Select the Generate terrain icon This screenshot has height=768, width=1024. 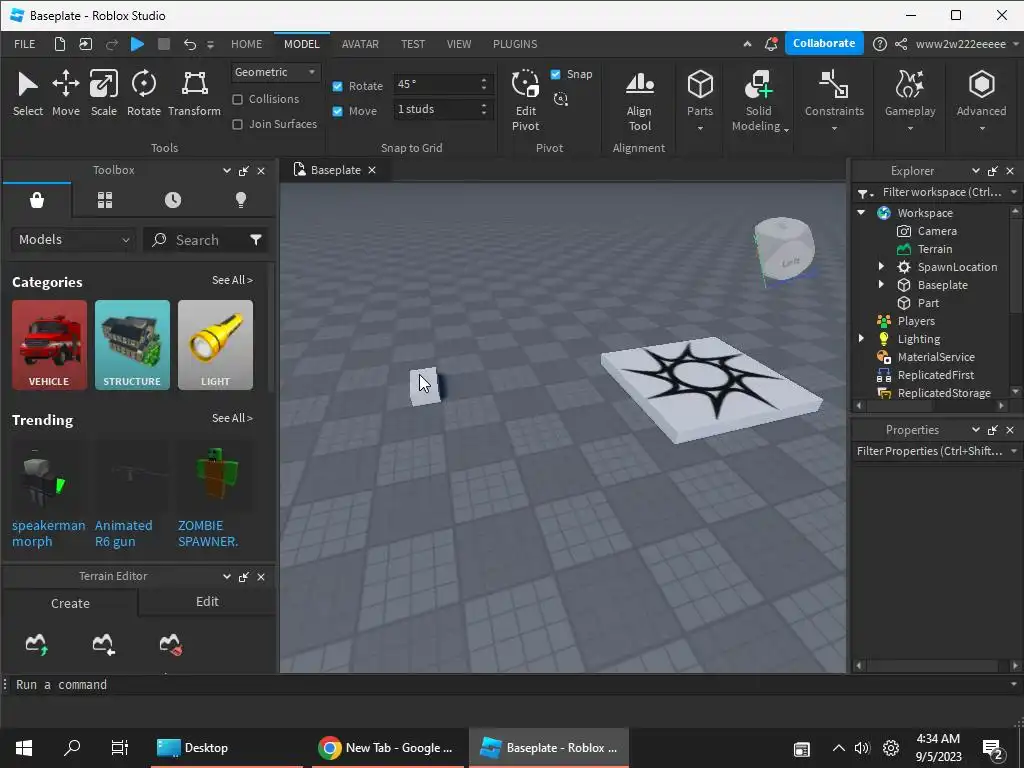[37, 644]
